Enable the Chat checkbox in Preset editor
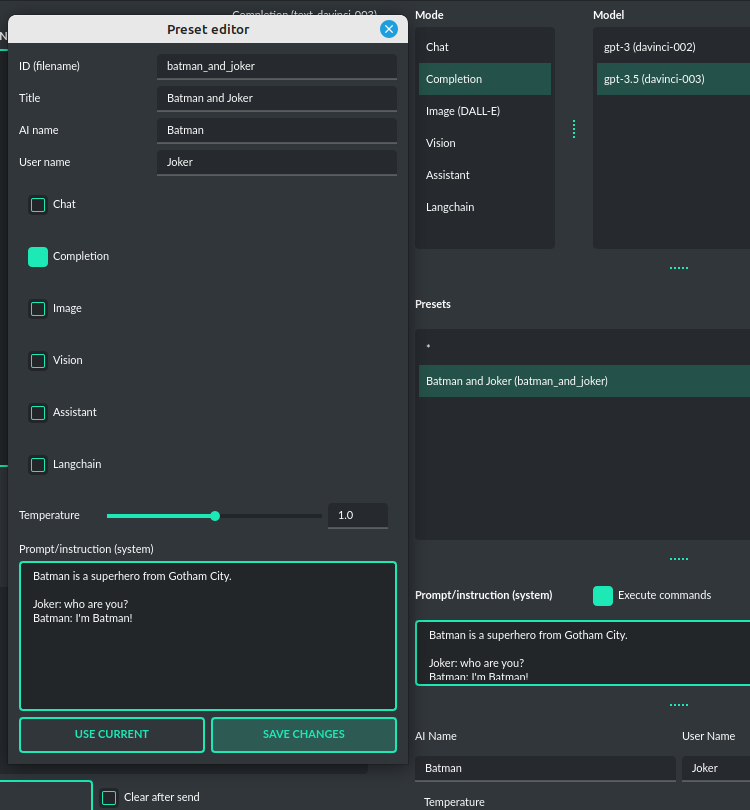The height and width of the screenshot is (810, 750). pyautogui.click(x=38, y=205)
